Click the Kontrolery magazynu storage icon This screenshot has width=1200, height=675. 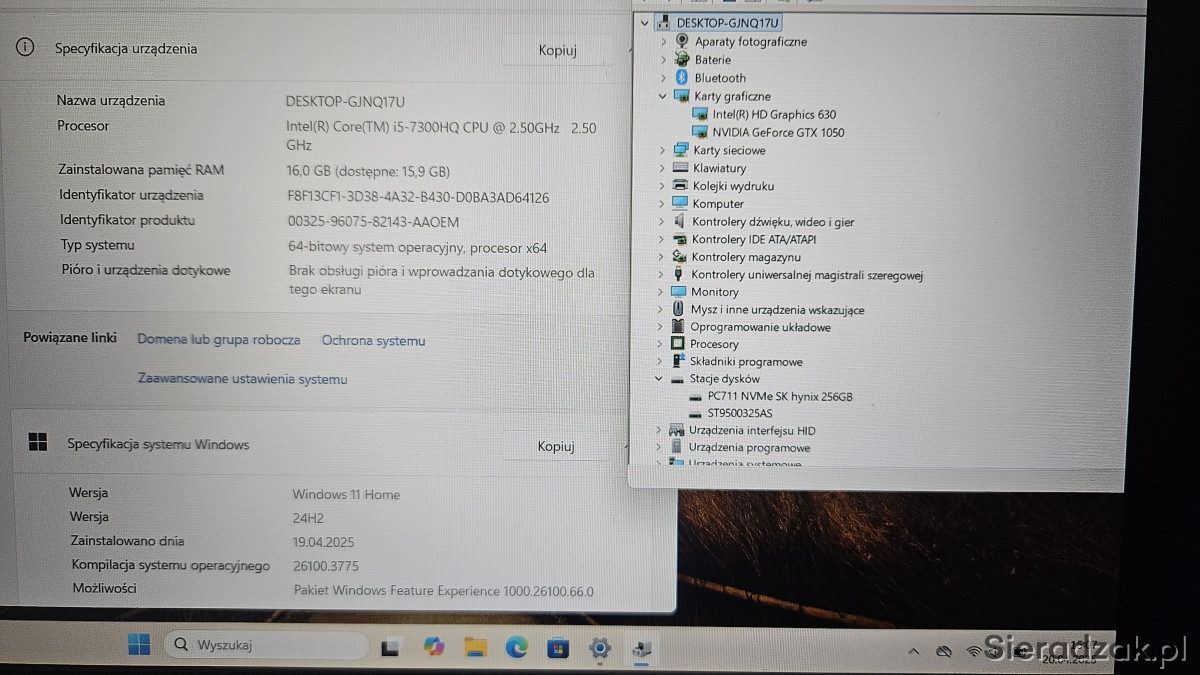tap(680, 257)
